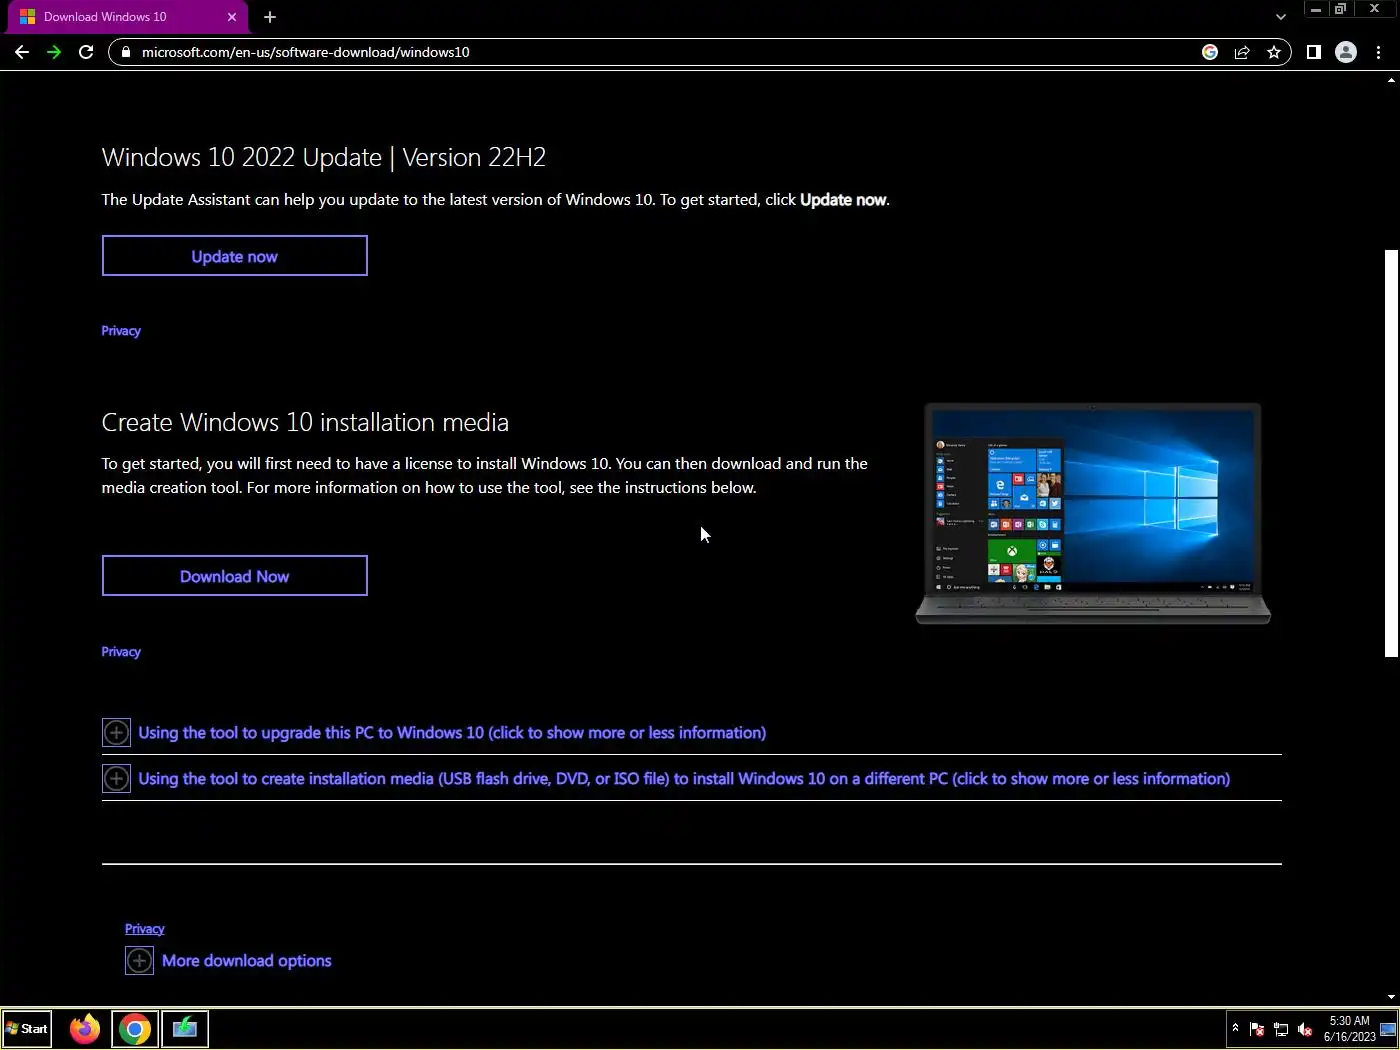Open the tab search chevron
The width and height of the screenshot is (1400, 1050).
click(1281, 17)
